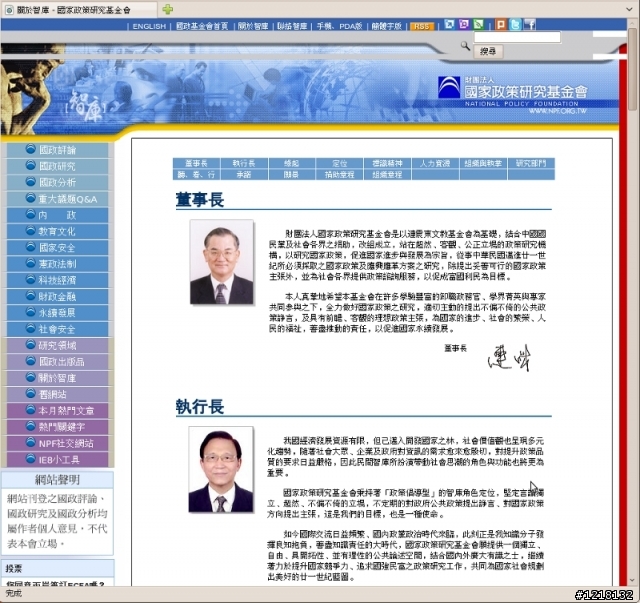Screen dimensions: 640x603
Task: Jump to 標識精神 section tab
Action: [x=387, y=163]
